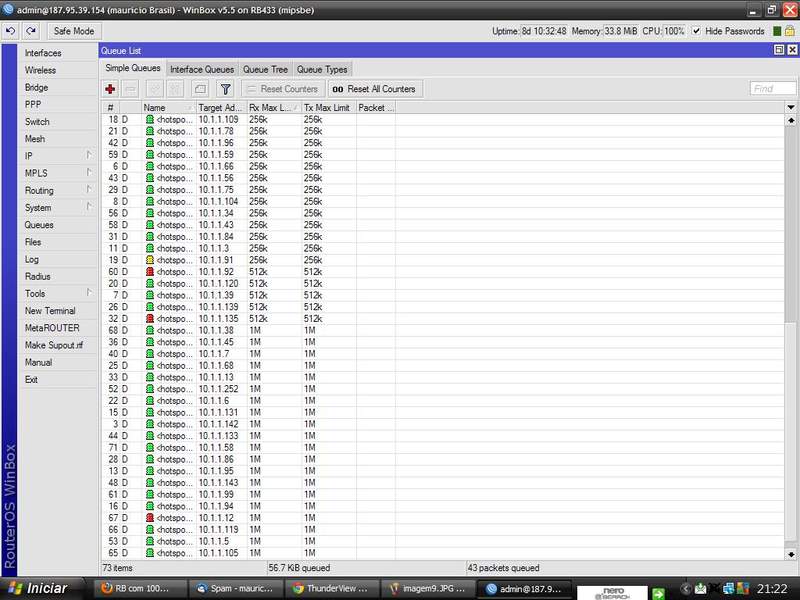The image size is (800, 600).
Task: Click the Enable checkmark toolbar icon
Action: [155, 89]
